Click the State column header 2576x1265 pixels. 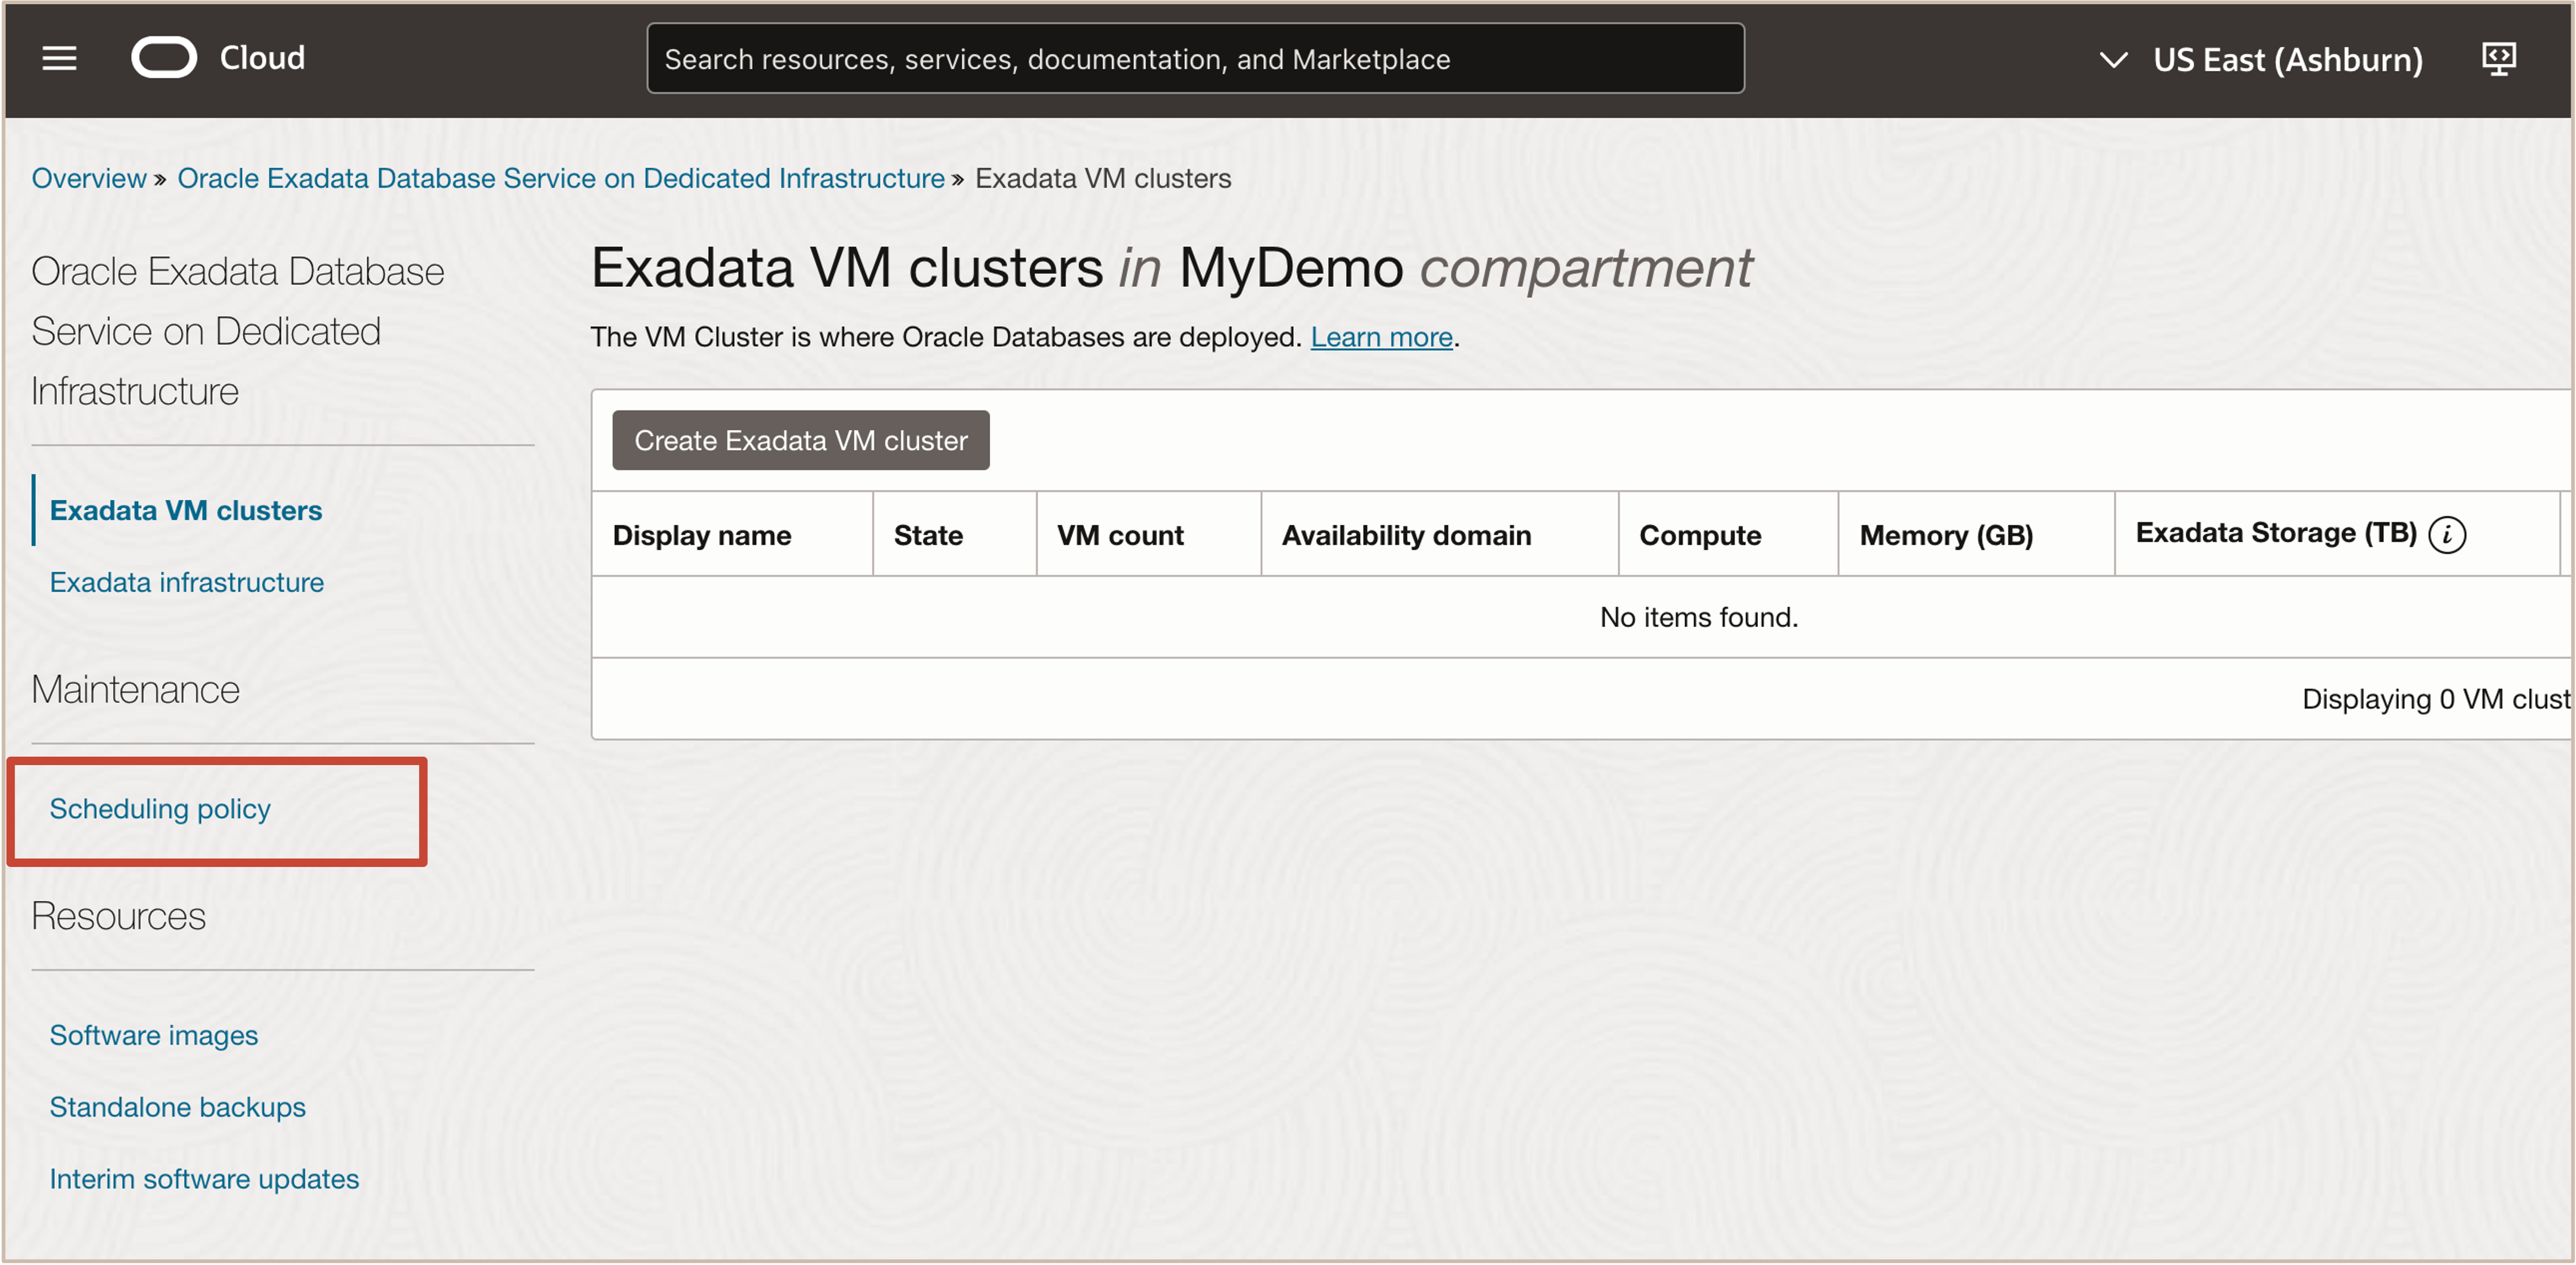(928, 535)
